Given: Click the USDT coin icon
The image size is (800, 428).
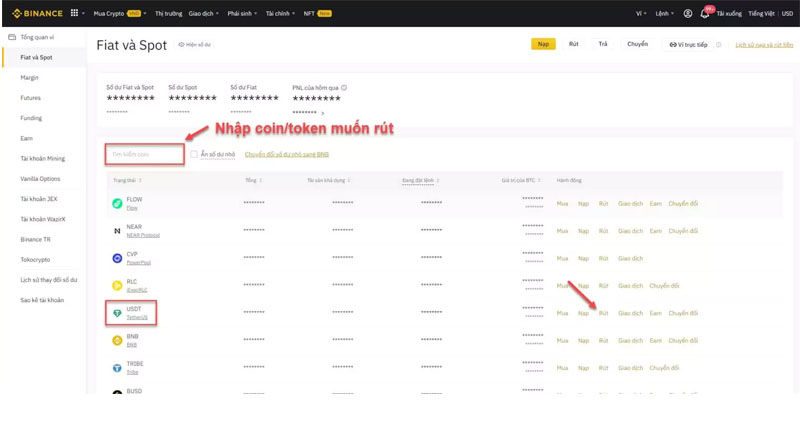Looking at the screenshot, I should 117,313.
